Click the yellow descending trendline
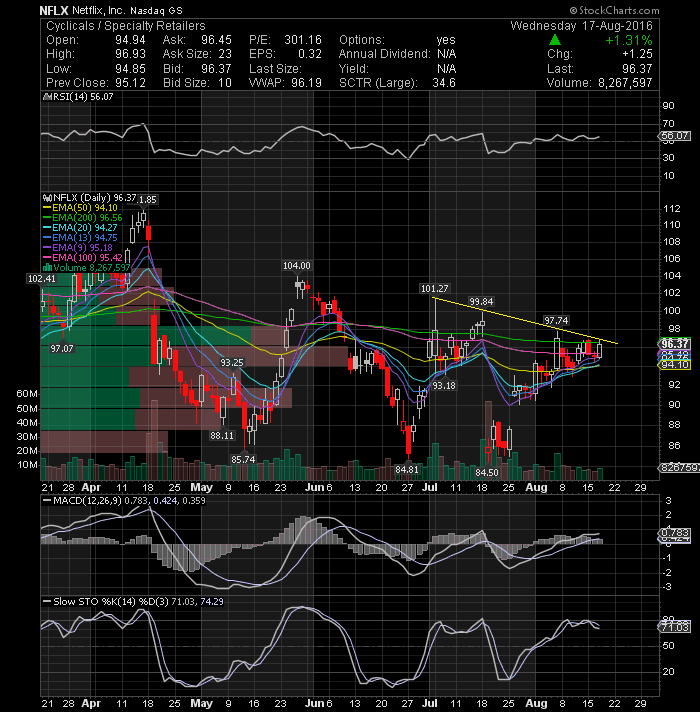700x712 pixels. click(525, 321)
